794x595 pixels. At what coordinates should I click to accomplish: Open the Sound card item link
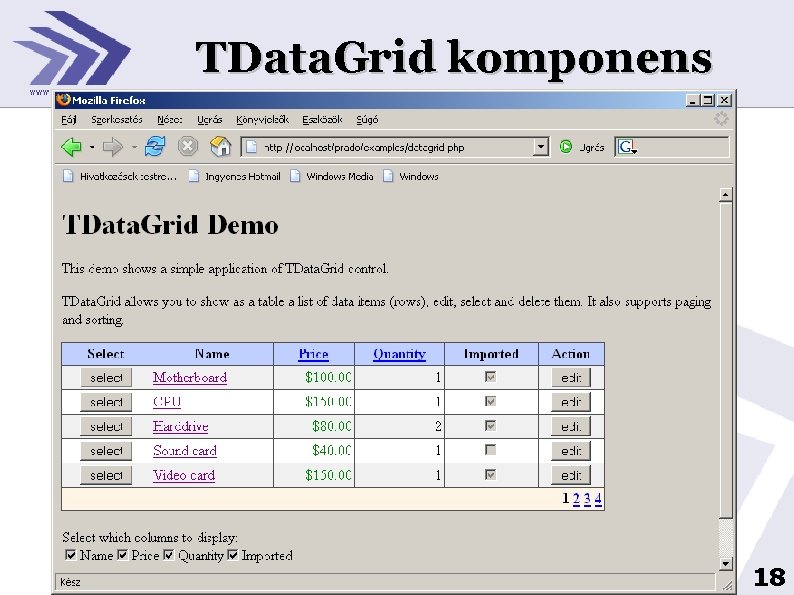tap(185, 451)
